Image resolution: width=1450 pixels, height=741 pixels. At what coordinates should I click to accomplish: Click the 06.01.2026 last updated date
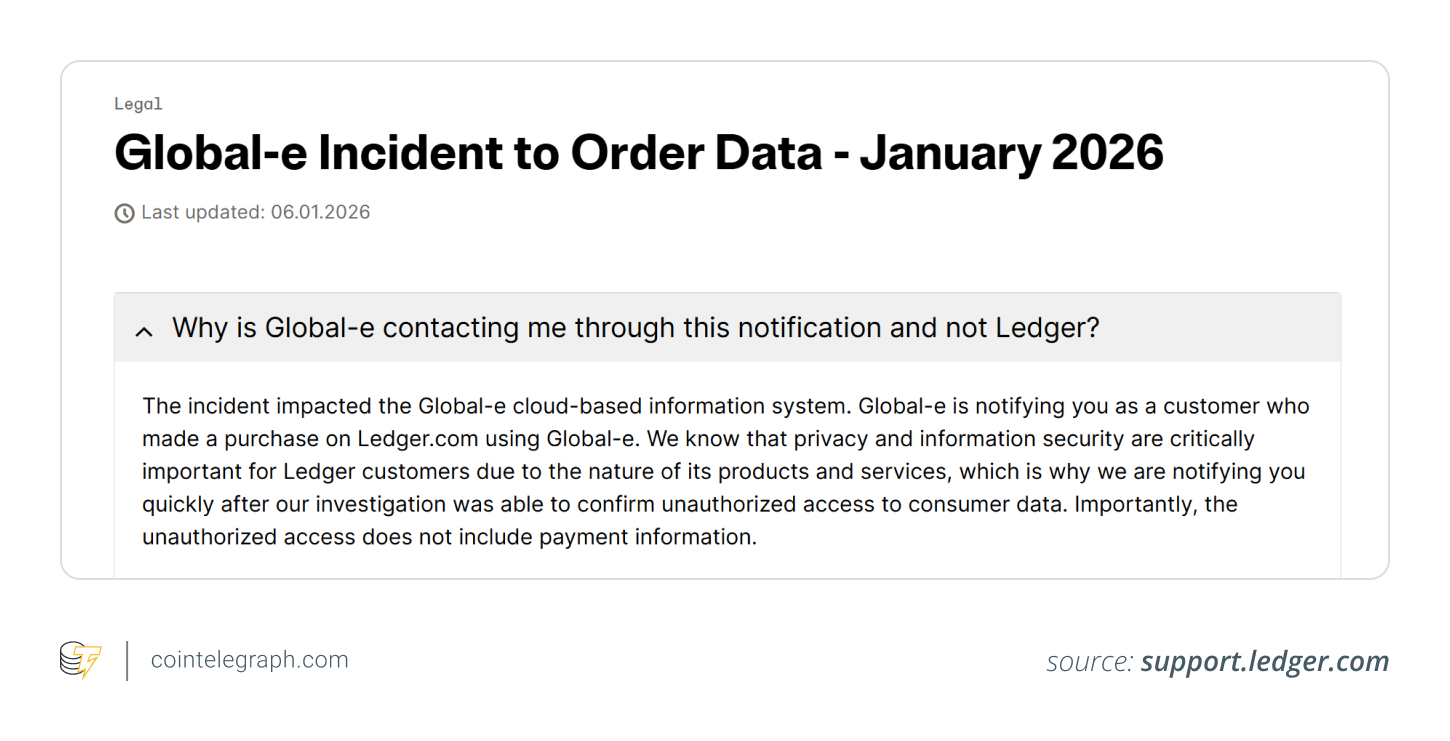[320, 212]
